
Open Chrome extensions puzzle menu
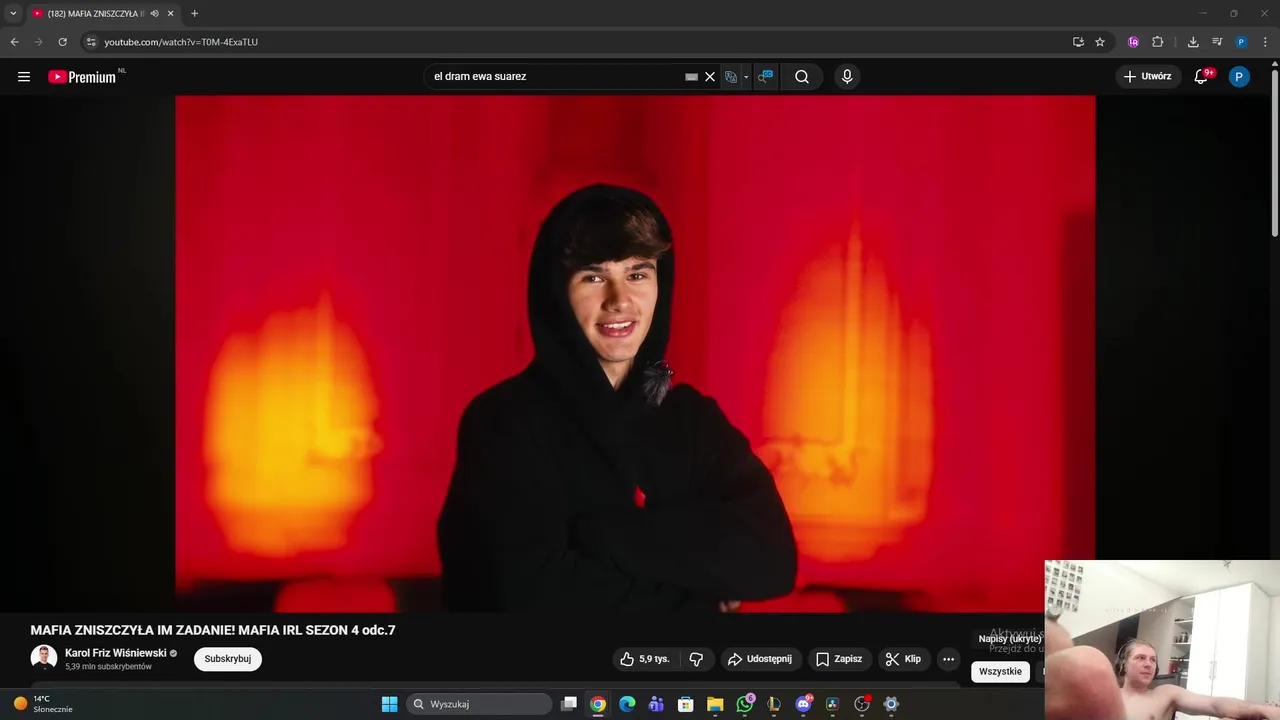tap(1158, 42)
